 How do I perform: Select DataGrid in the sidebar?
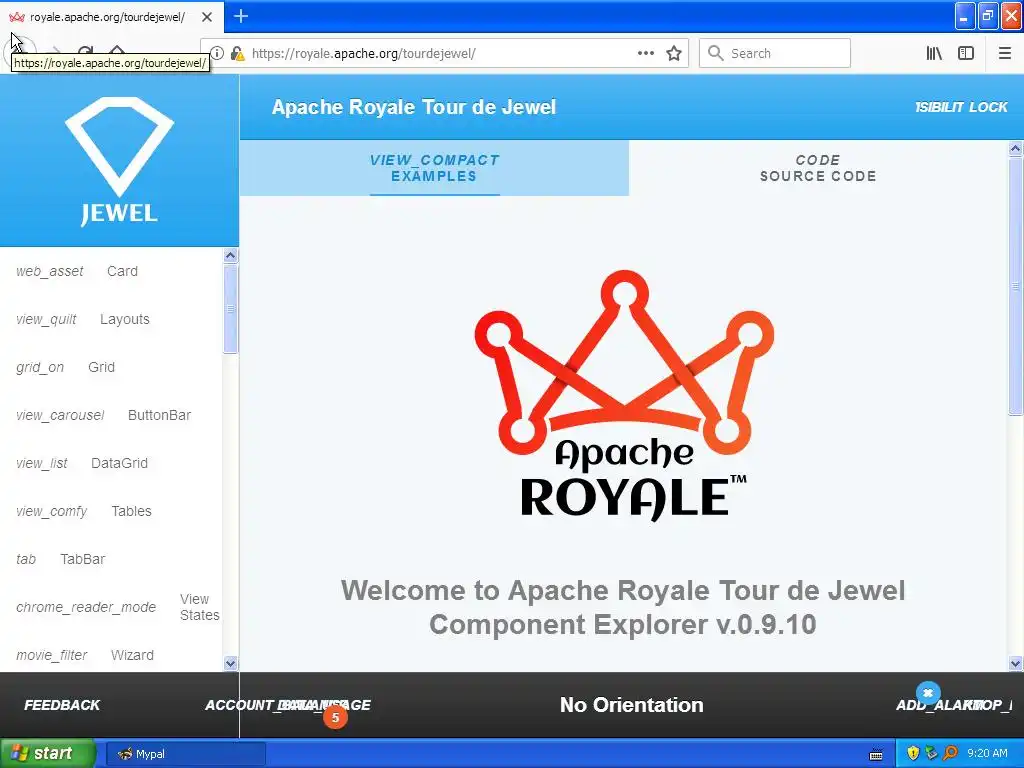tap(120, 463)
